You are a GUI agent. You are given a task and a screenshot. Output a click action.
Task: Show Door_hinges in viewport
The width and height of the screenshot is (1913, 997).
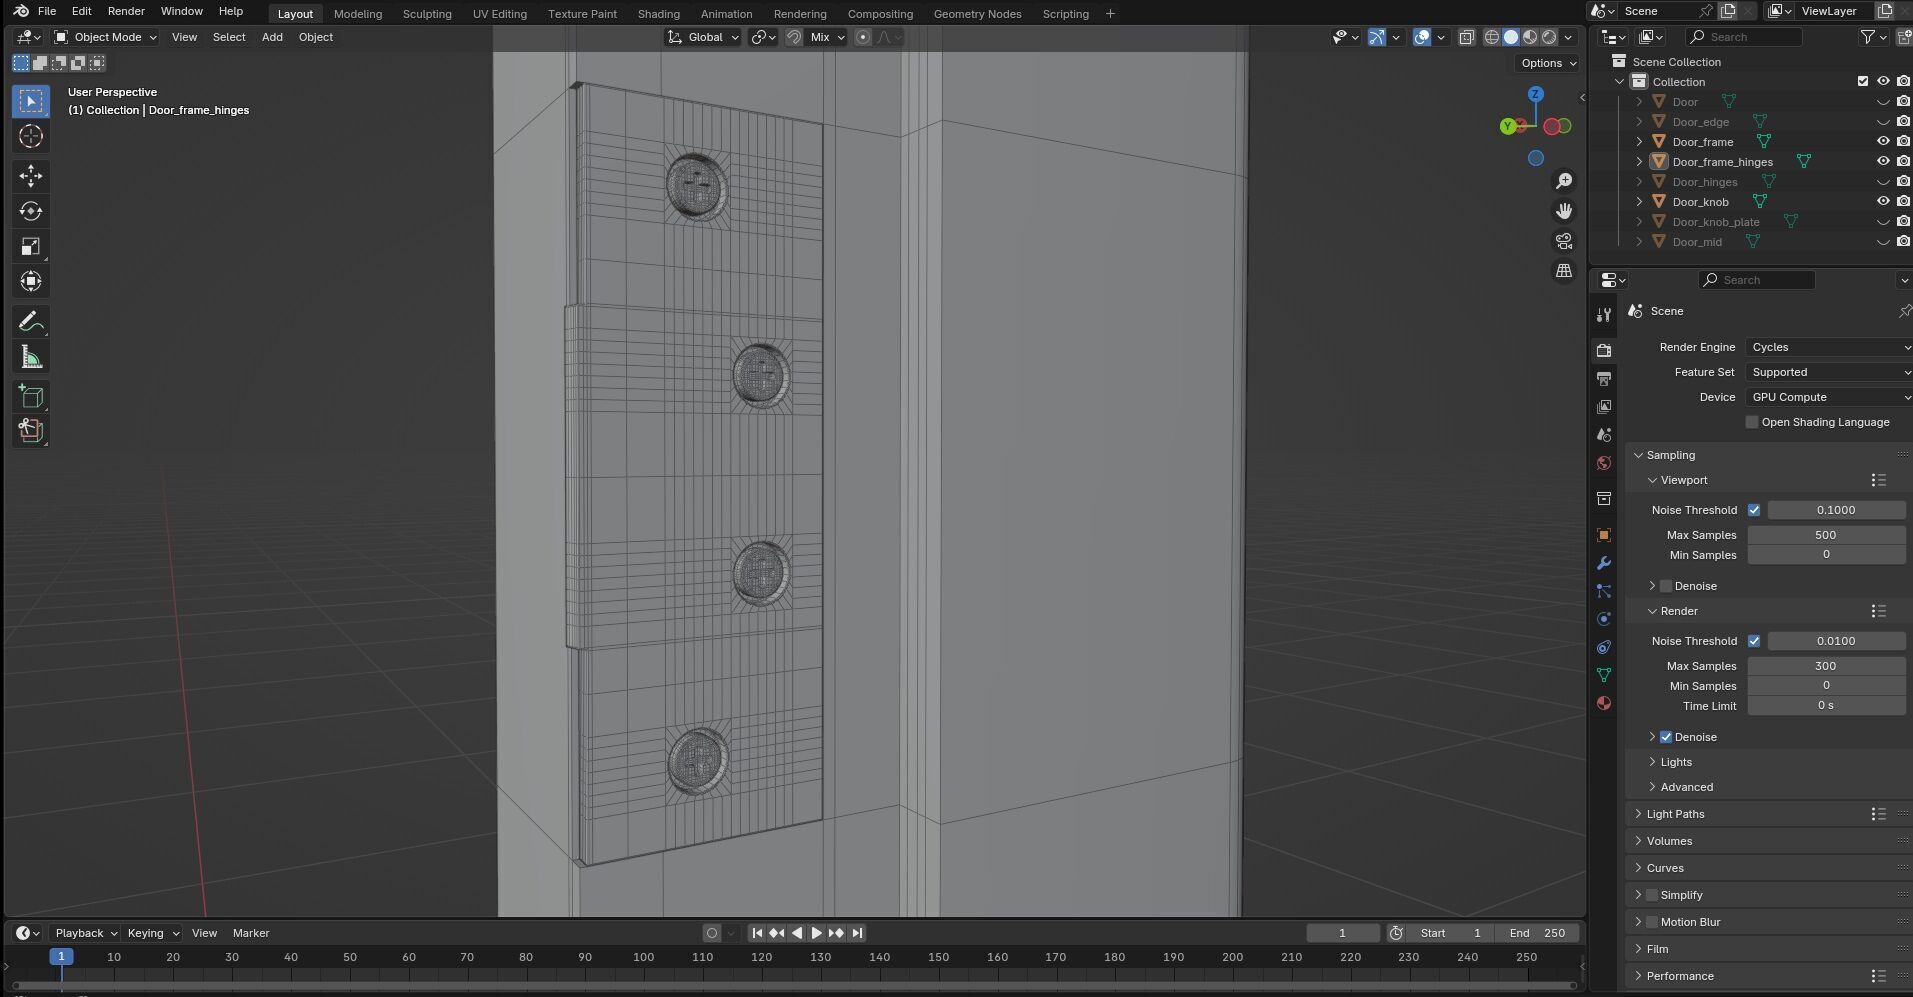click(1883, 182)
